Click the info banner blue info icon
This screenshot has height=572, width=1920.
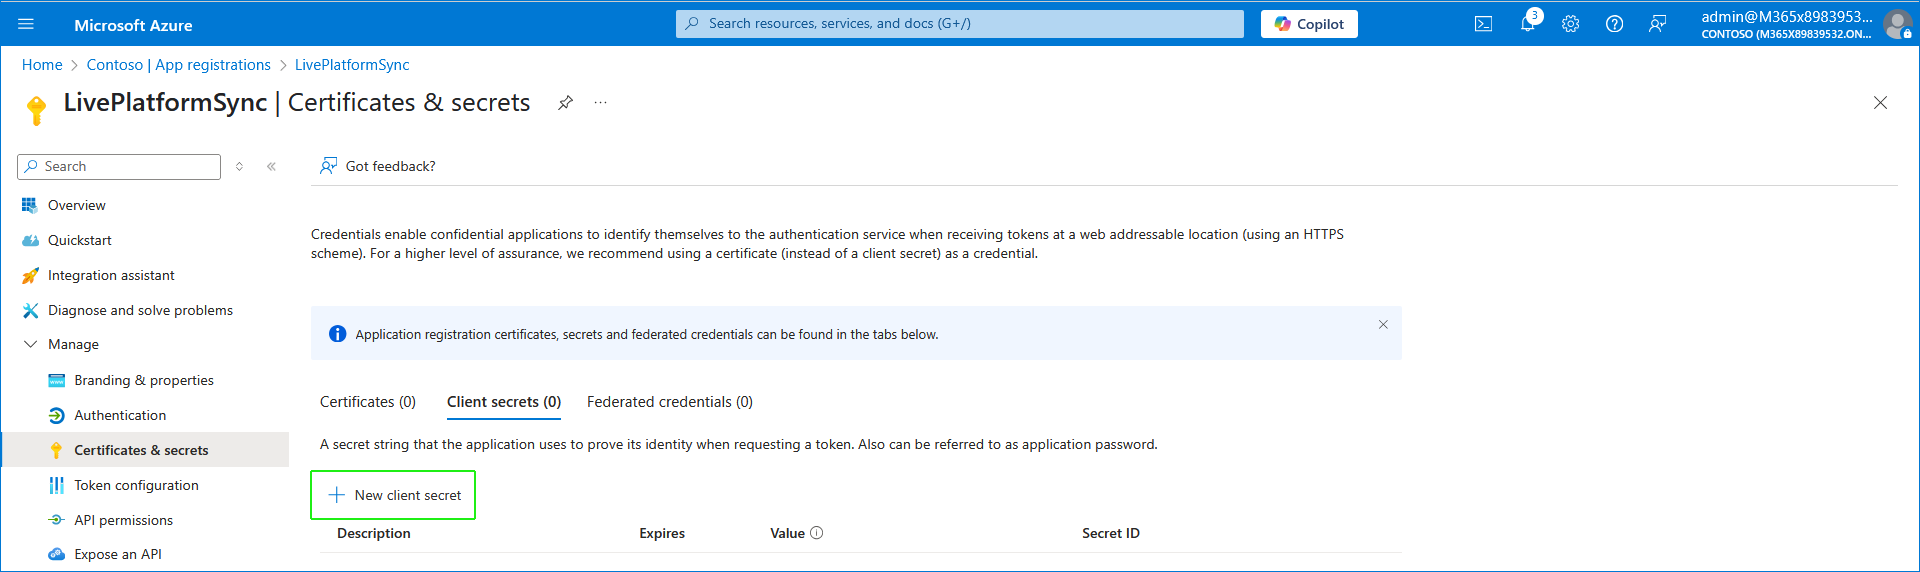pos(337,334)
